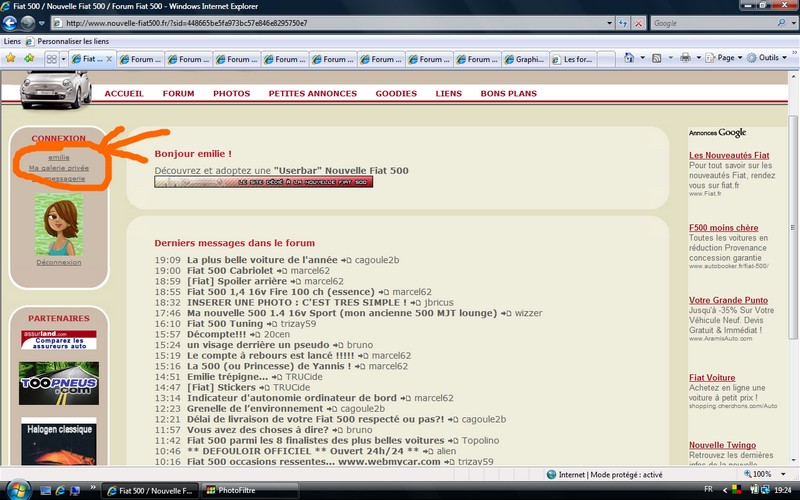Screen dimensions: 800x500
Task: Open the Favorites Center star icon
Action: point(10,58)
